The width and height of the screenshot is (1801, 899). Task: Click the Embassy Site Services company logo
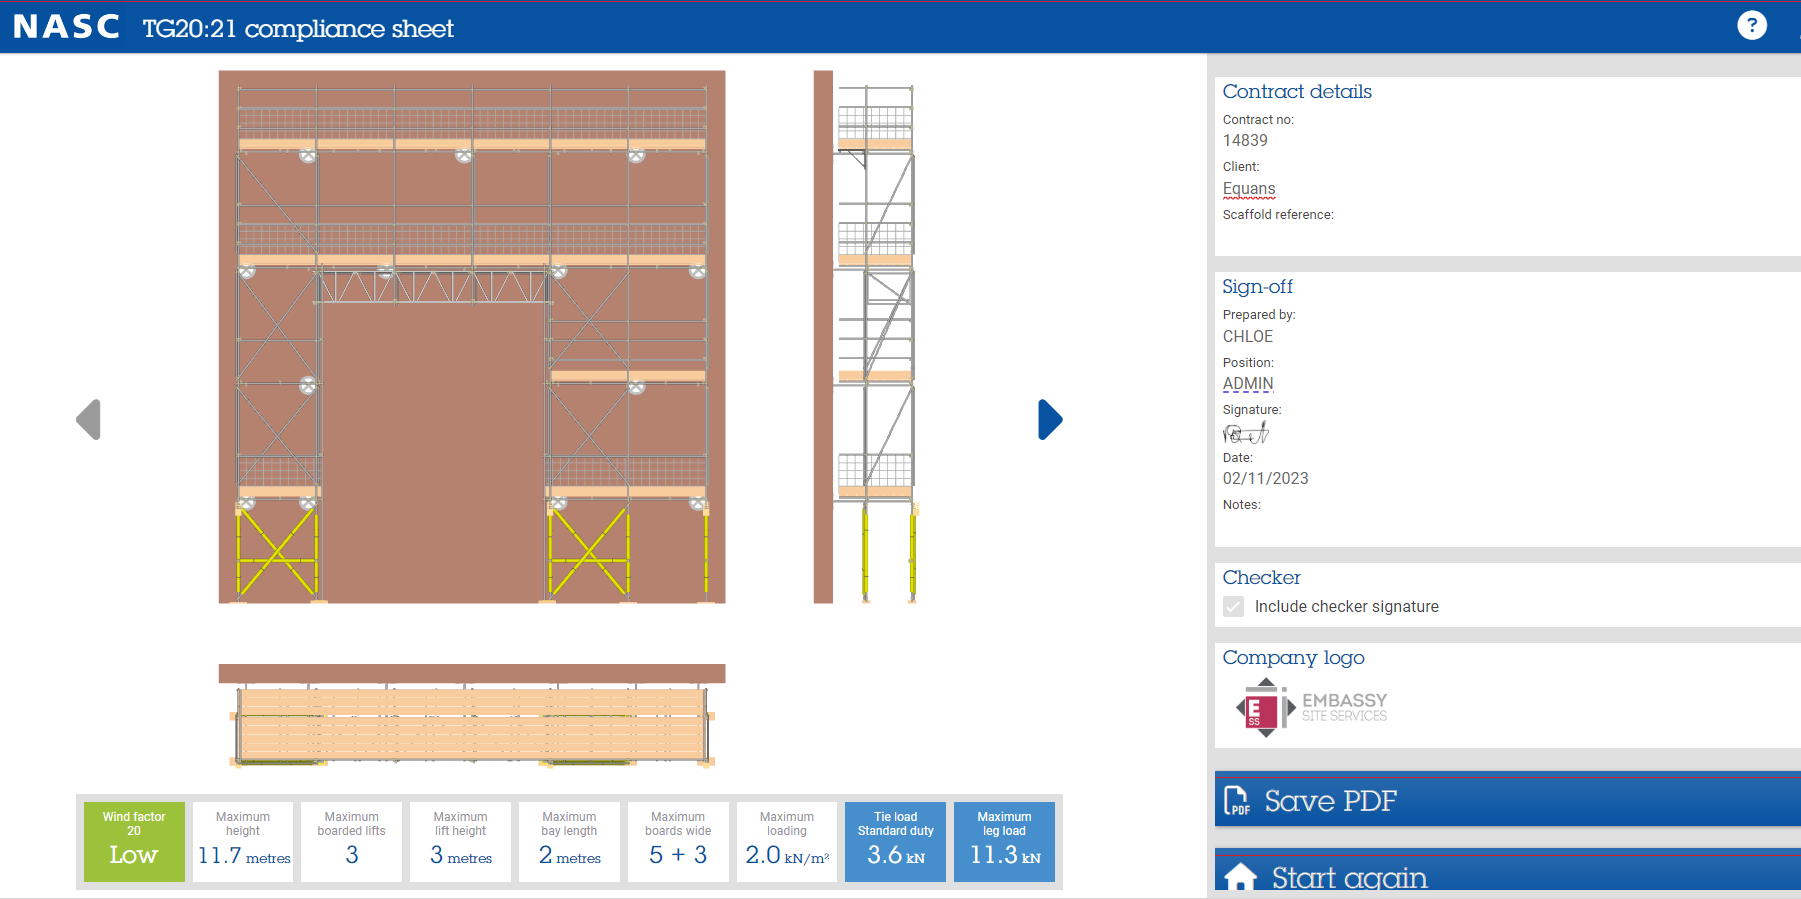(x=1311, y=708)
